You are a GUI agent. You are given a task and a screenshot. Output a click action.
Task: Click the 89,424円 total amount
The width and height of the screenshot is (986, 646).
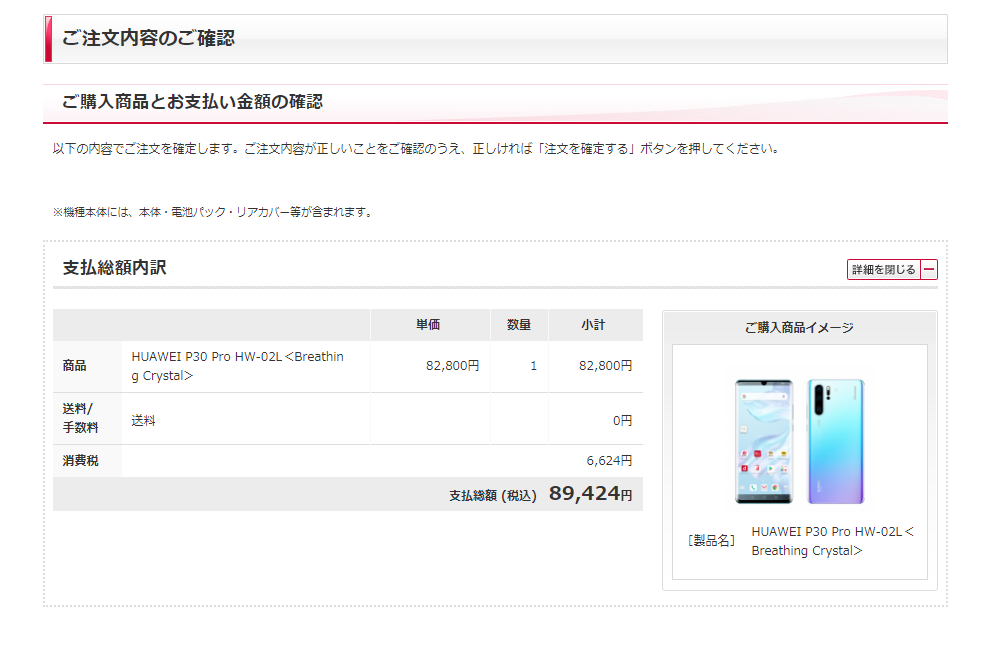click(590, 494)
